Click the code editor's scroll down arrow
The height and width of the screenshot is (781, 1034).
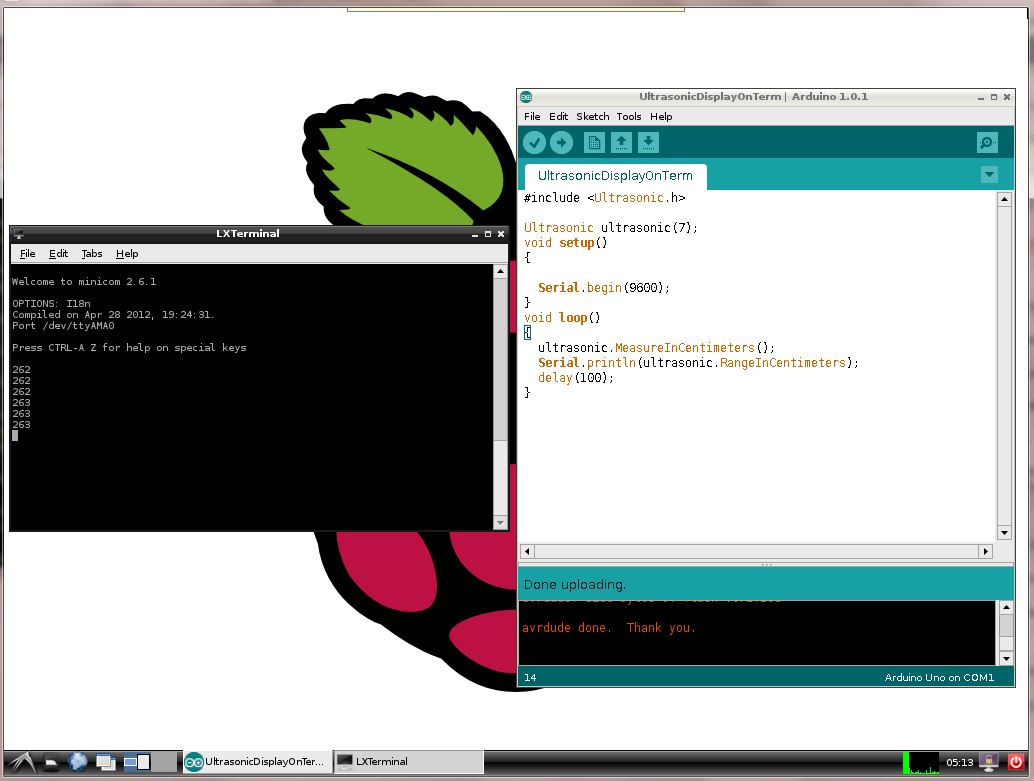[1004, 533]
